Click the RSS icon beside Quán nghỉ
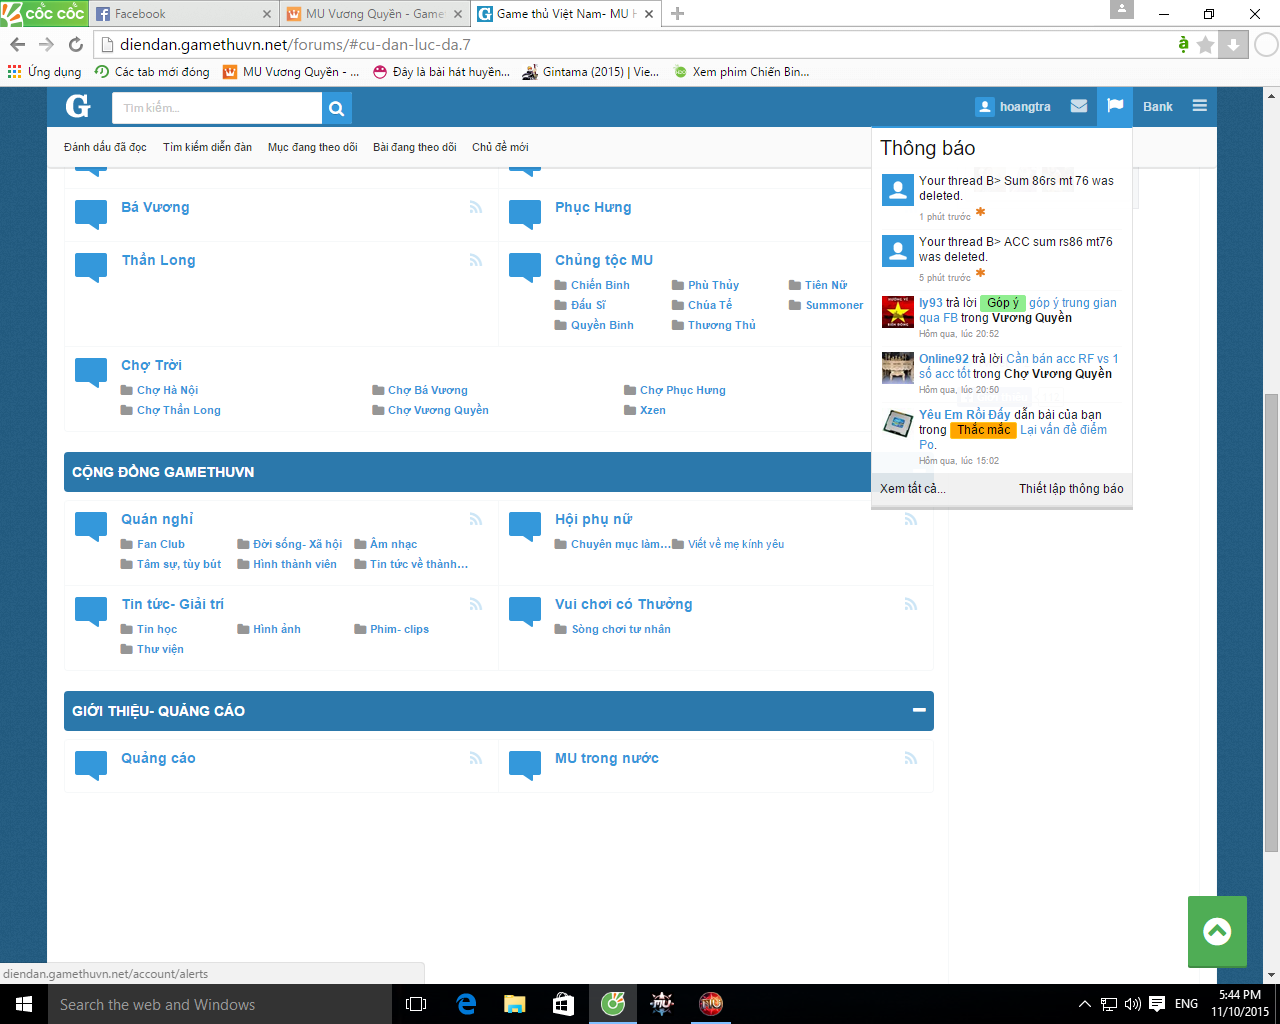 tap(476, 519)
